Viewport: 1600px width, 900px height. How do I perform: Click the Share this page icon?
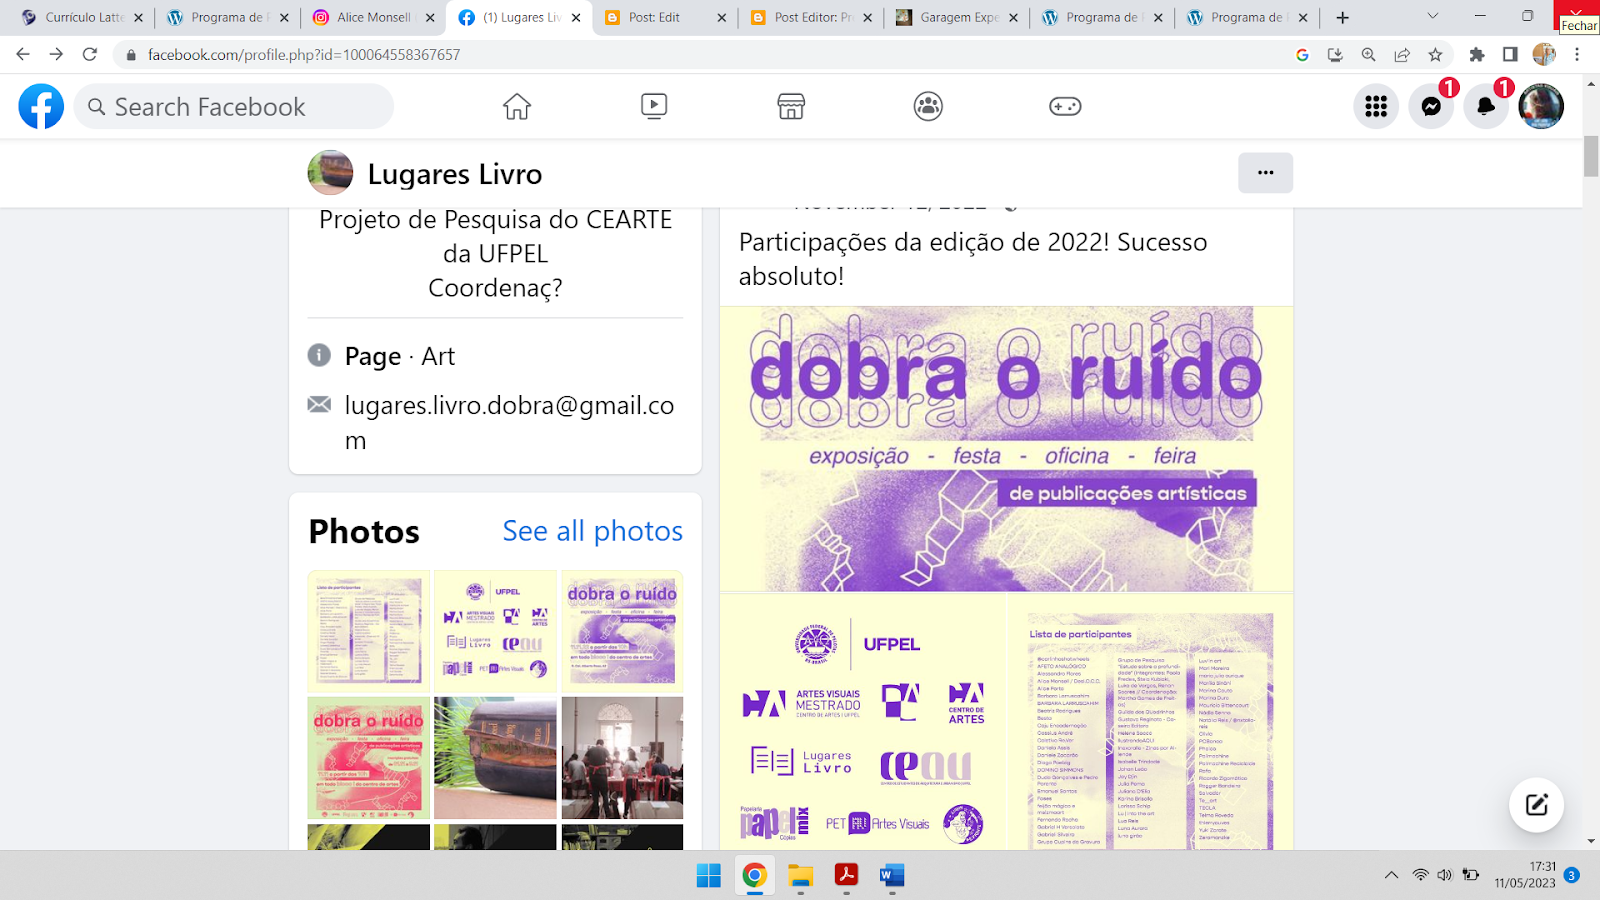(1402, 55)
